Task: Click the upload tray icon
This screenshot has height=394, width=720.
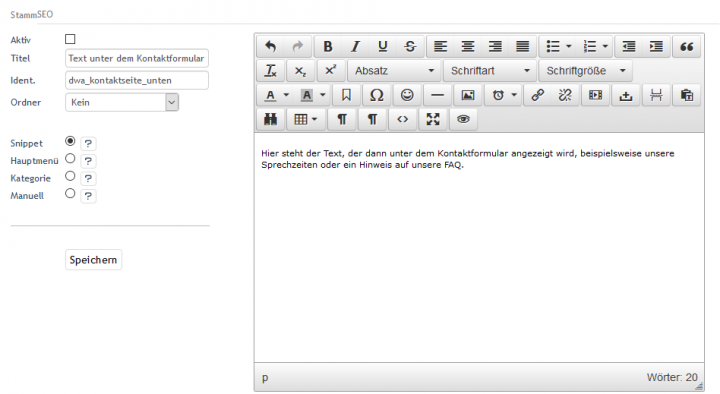Action: coord(625,95)
